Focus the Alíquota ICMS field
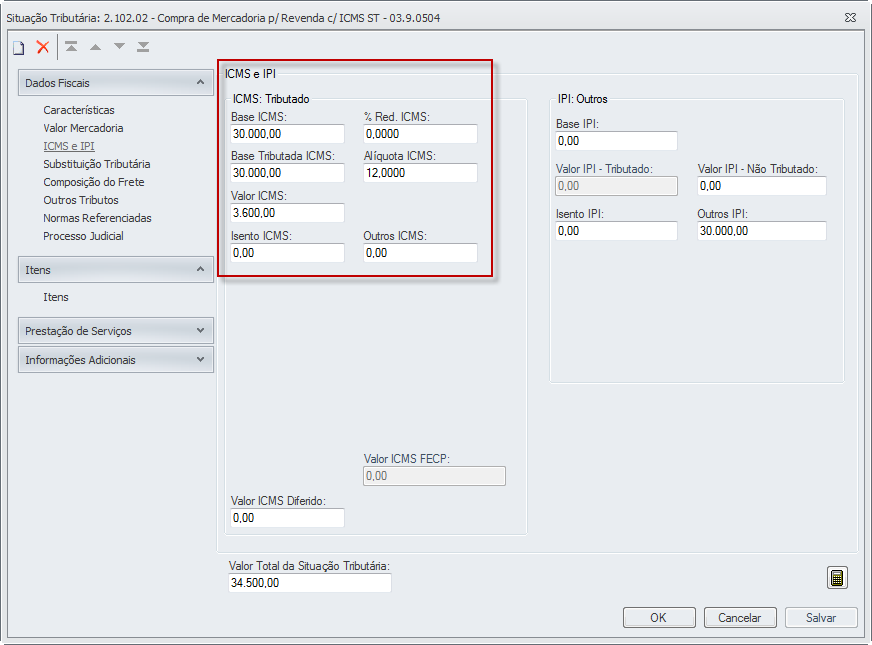 (x=420, y=173)
